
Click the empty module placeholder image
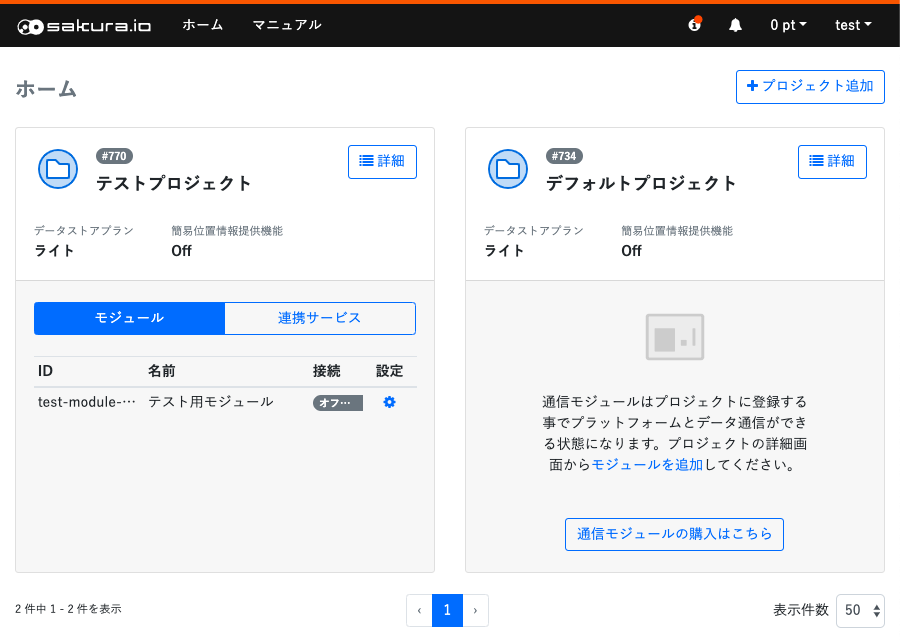674,337
